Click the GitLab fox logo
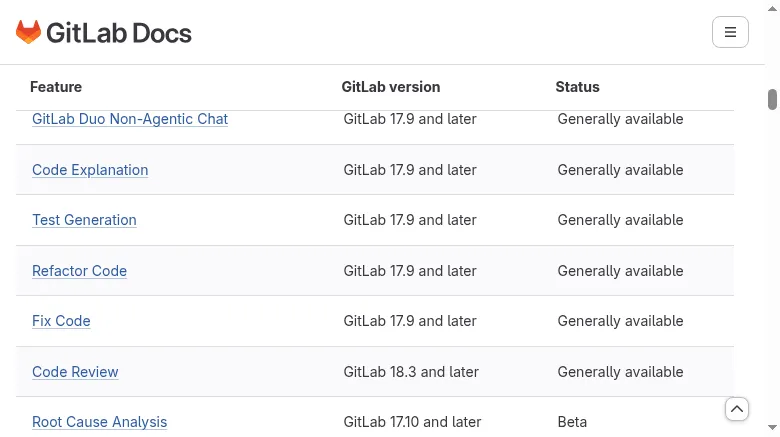The width and height of the screenshot is (780, 437). click(x=28, y=32)
